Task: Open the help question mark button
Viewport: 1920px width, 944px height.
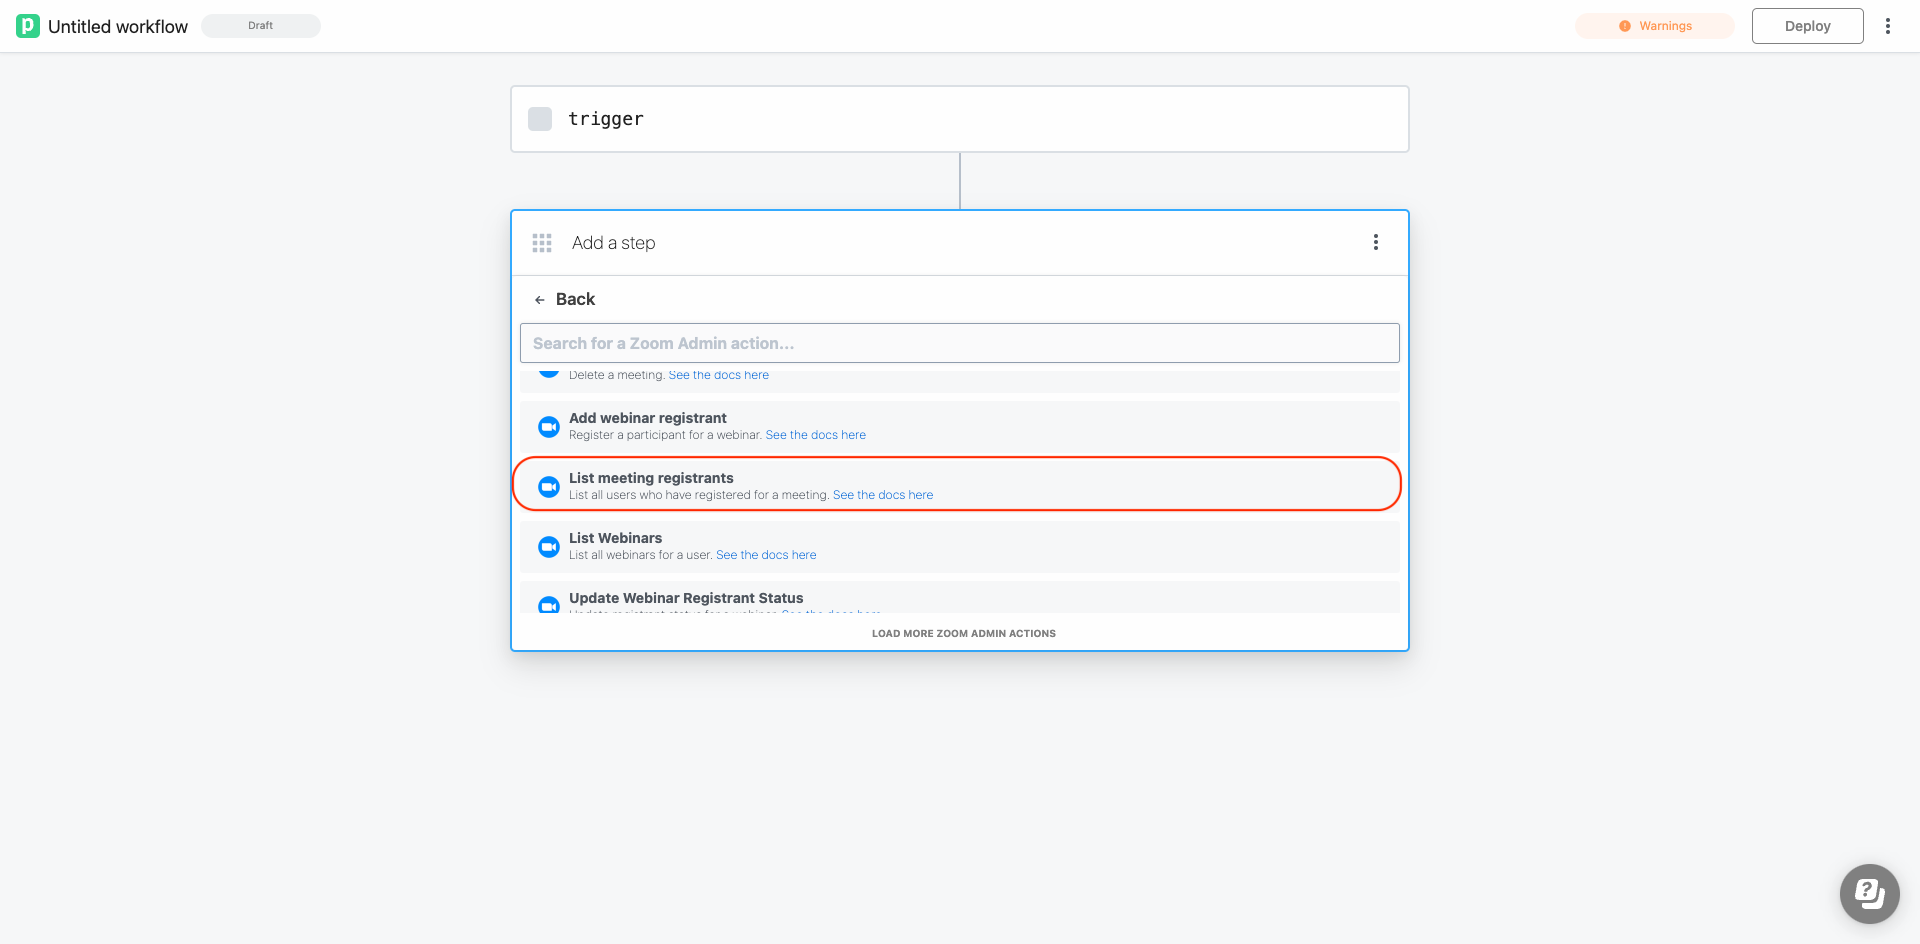Action: coord(1869,893)
